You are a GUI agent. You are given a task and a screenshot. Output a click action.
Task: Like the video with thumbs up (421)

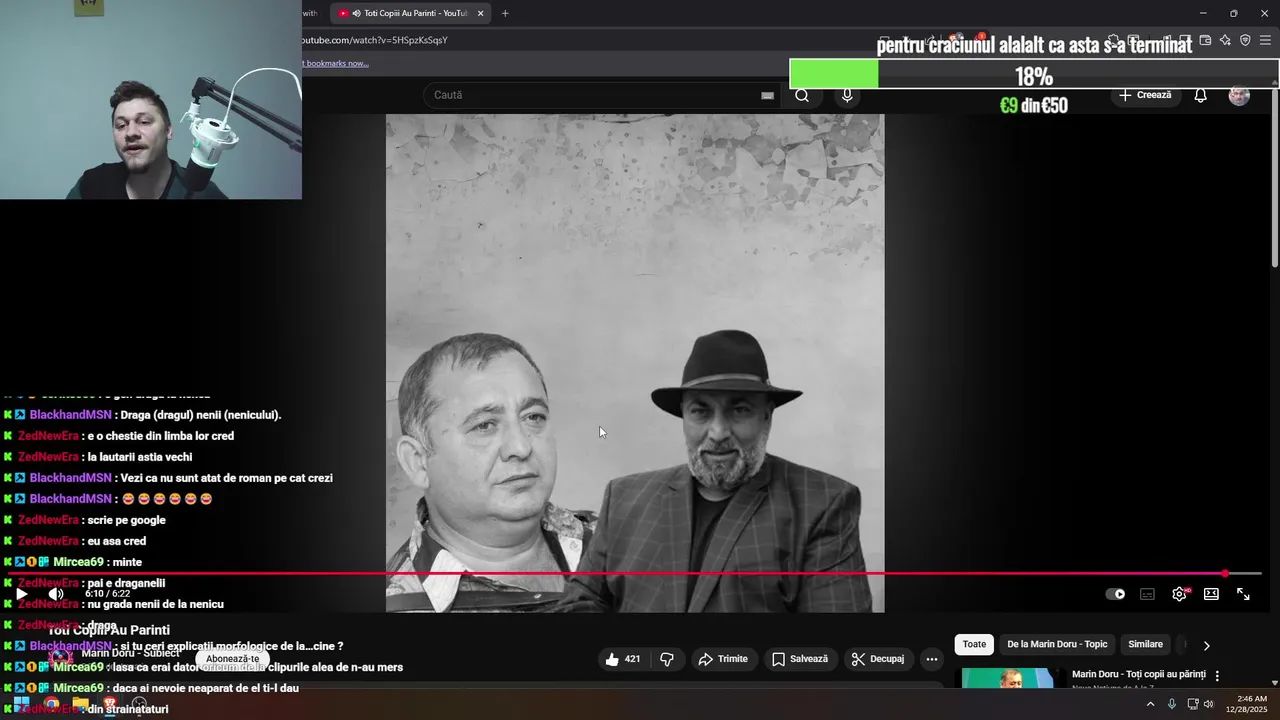pyautogui.click(x=623, y=659)
